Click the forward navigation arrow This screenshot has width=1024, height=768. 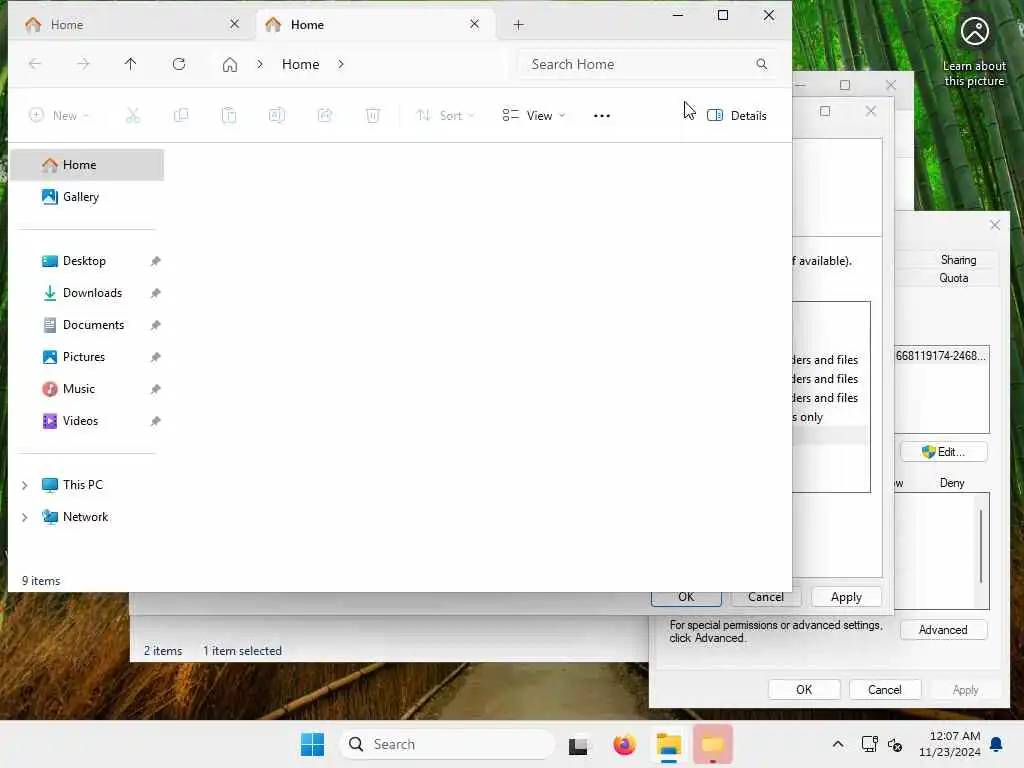[x=83, y=63]
